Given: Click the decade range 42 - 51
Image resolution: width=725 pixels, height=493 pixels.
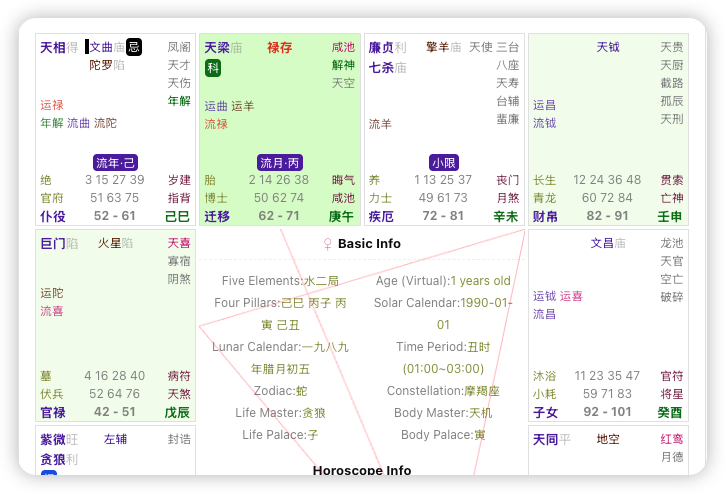Looking at the screenshot, I should click(115, 412).
